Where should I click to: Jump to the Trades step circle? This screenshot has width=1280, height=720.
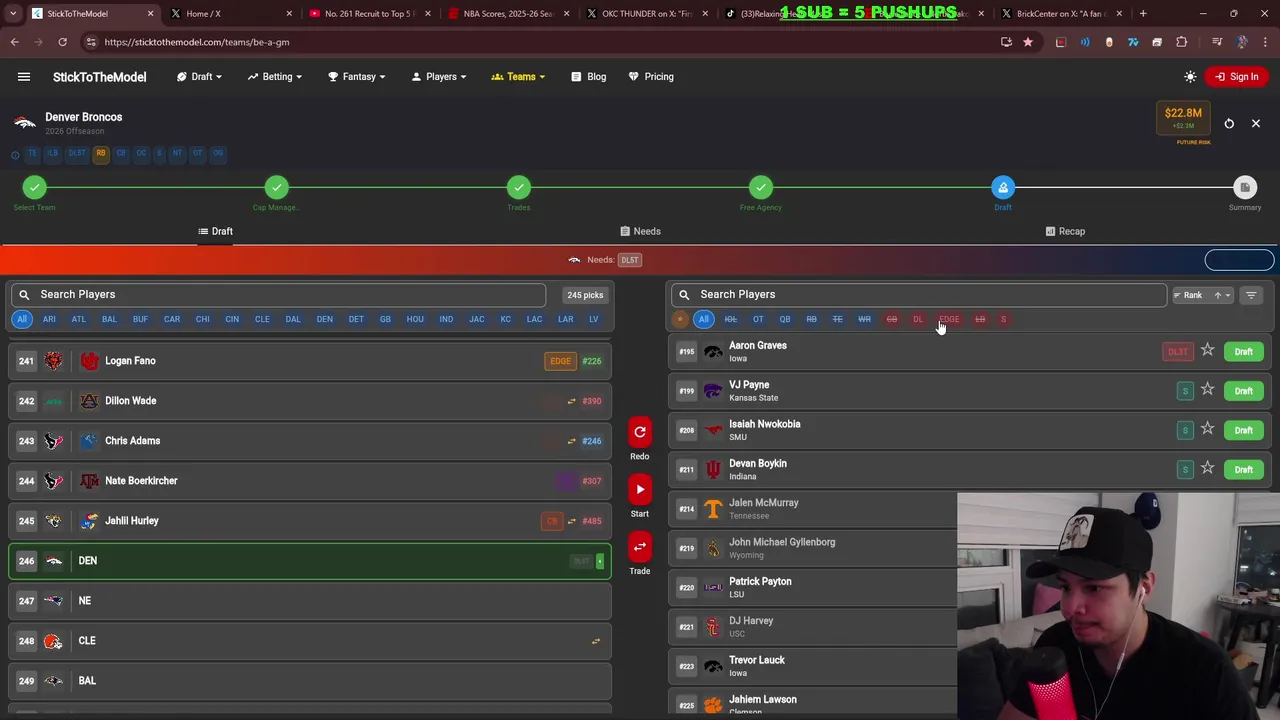tap(519, 187)
